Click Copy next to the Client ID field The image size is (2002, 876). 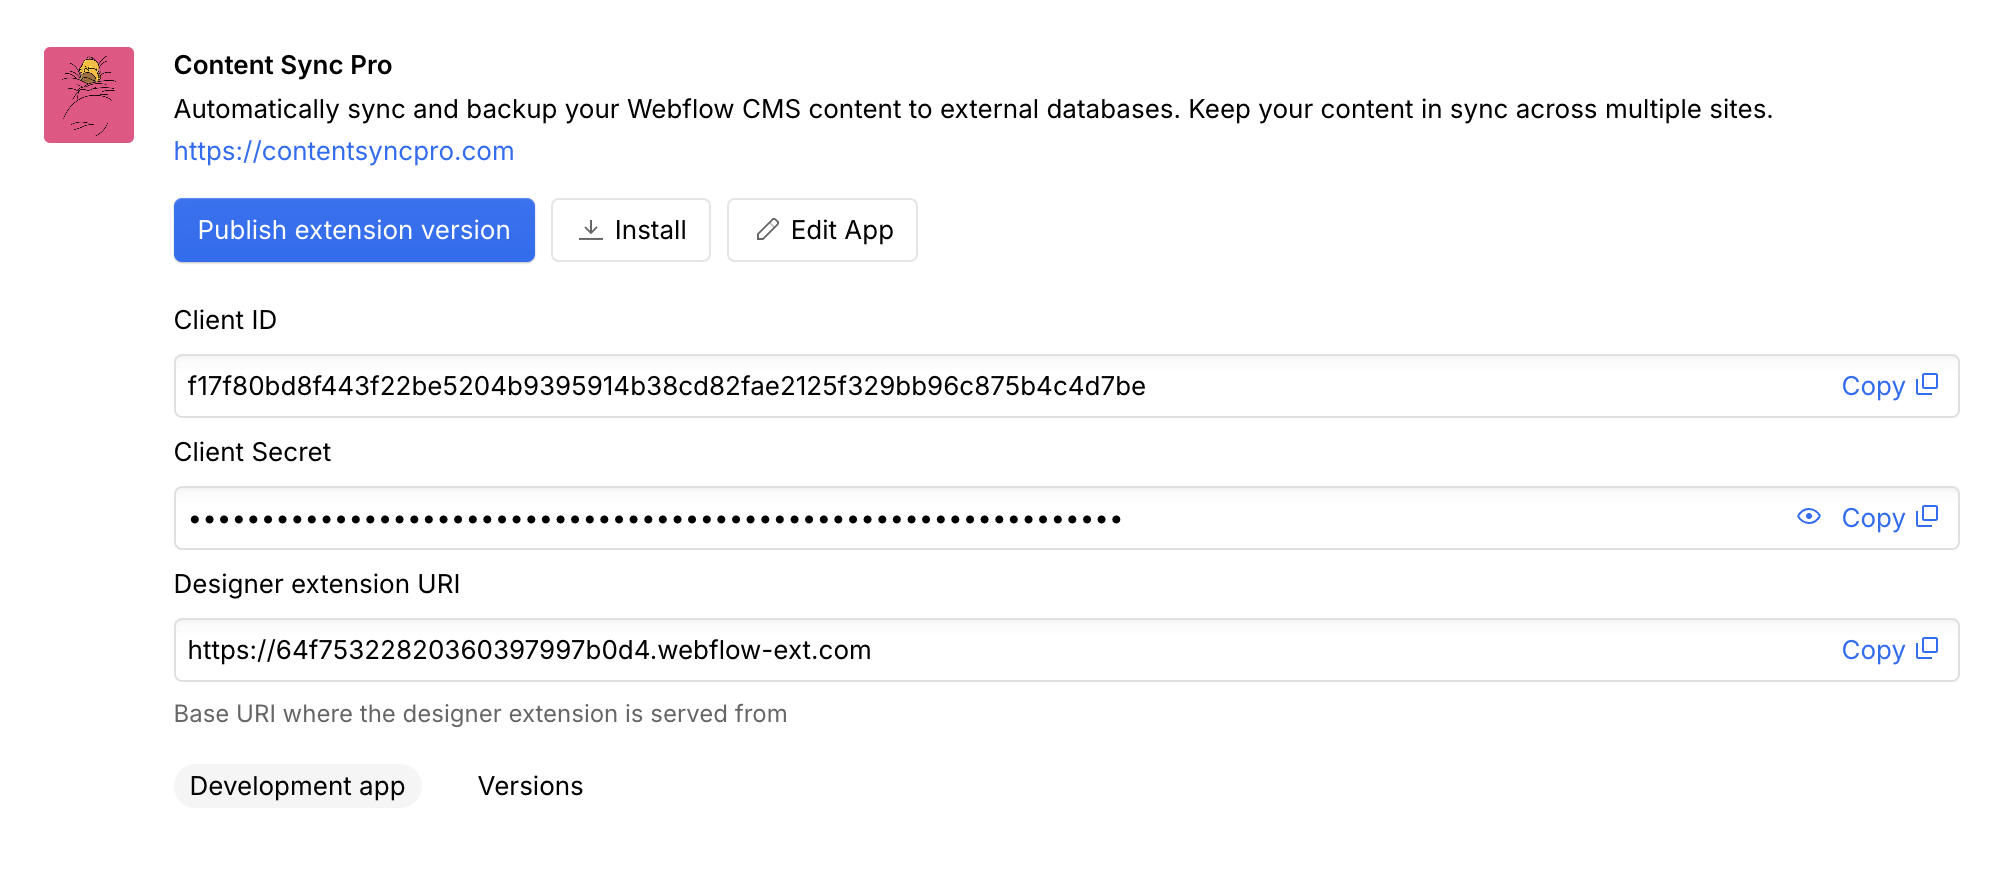click(x=1872, y=385)
